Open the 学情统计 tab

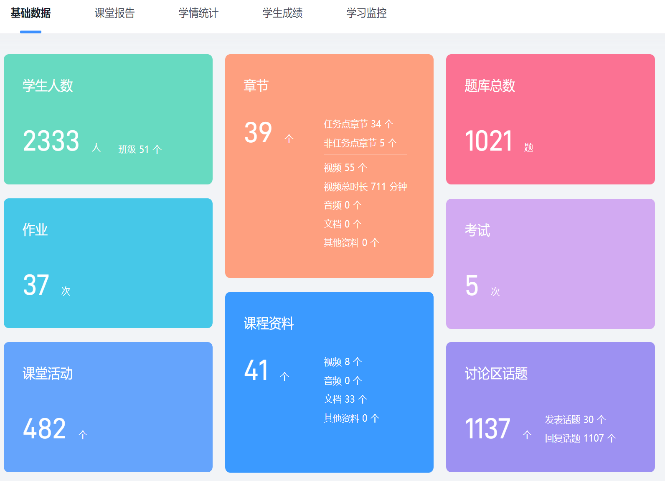198,14
